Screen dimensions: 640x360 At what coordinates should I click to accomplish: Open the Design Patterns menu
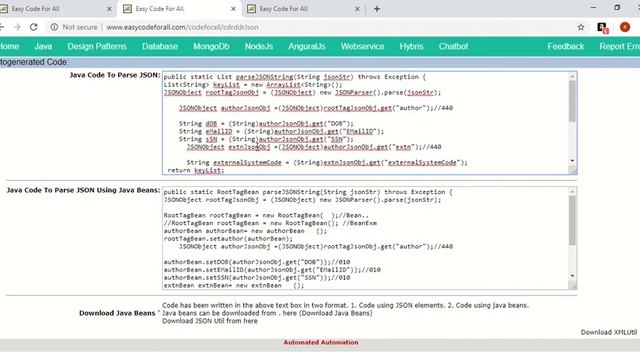pos(97,47)
